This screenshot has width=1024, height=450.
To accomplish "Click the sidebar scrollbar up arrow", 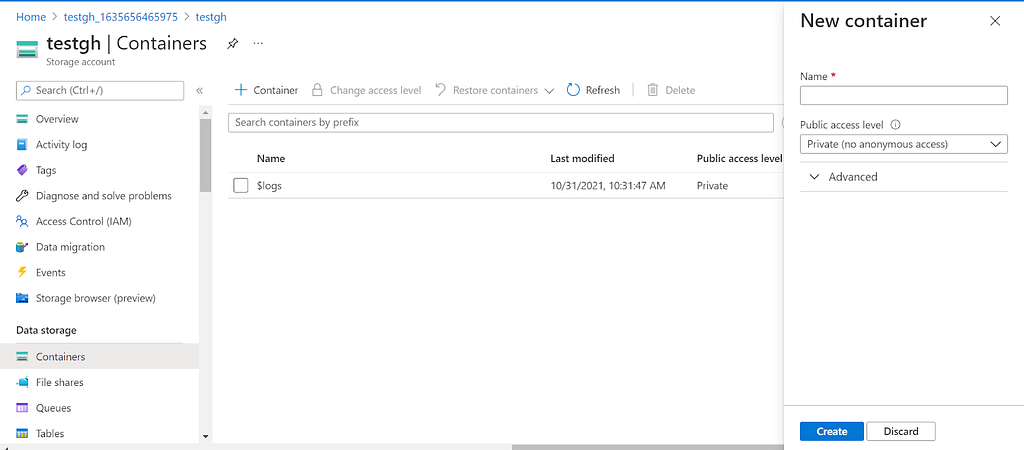I will pos(206,113).
